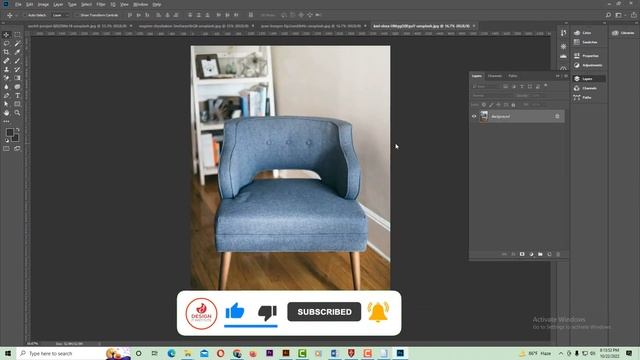Select the Path Selection tool
Viewport: 640px width, 360px height.
pyautogui.click(x=6, y=104)
